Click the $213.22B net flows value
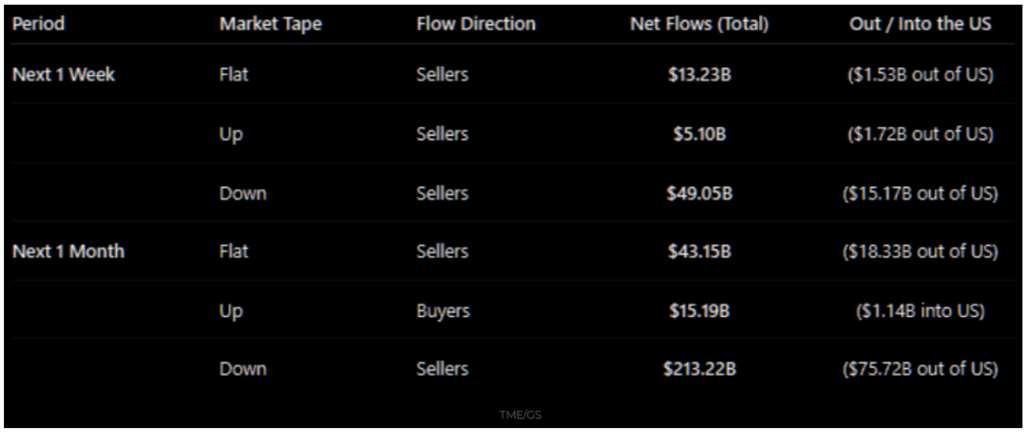The width and height of the screenshot is (1024, 432). [x=700, y=369]
